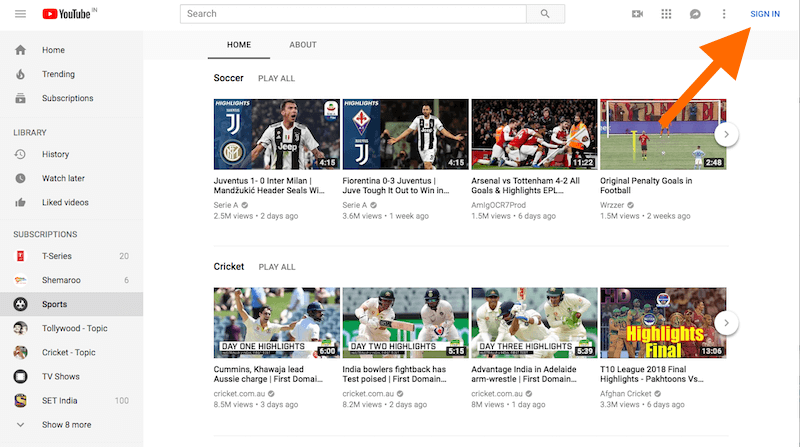
Task: Open title 'India bowlers fightback has Test poised'
Action: (394, 374)
